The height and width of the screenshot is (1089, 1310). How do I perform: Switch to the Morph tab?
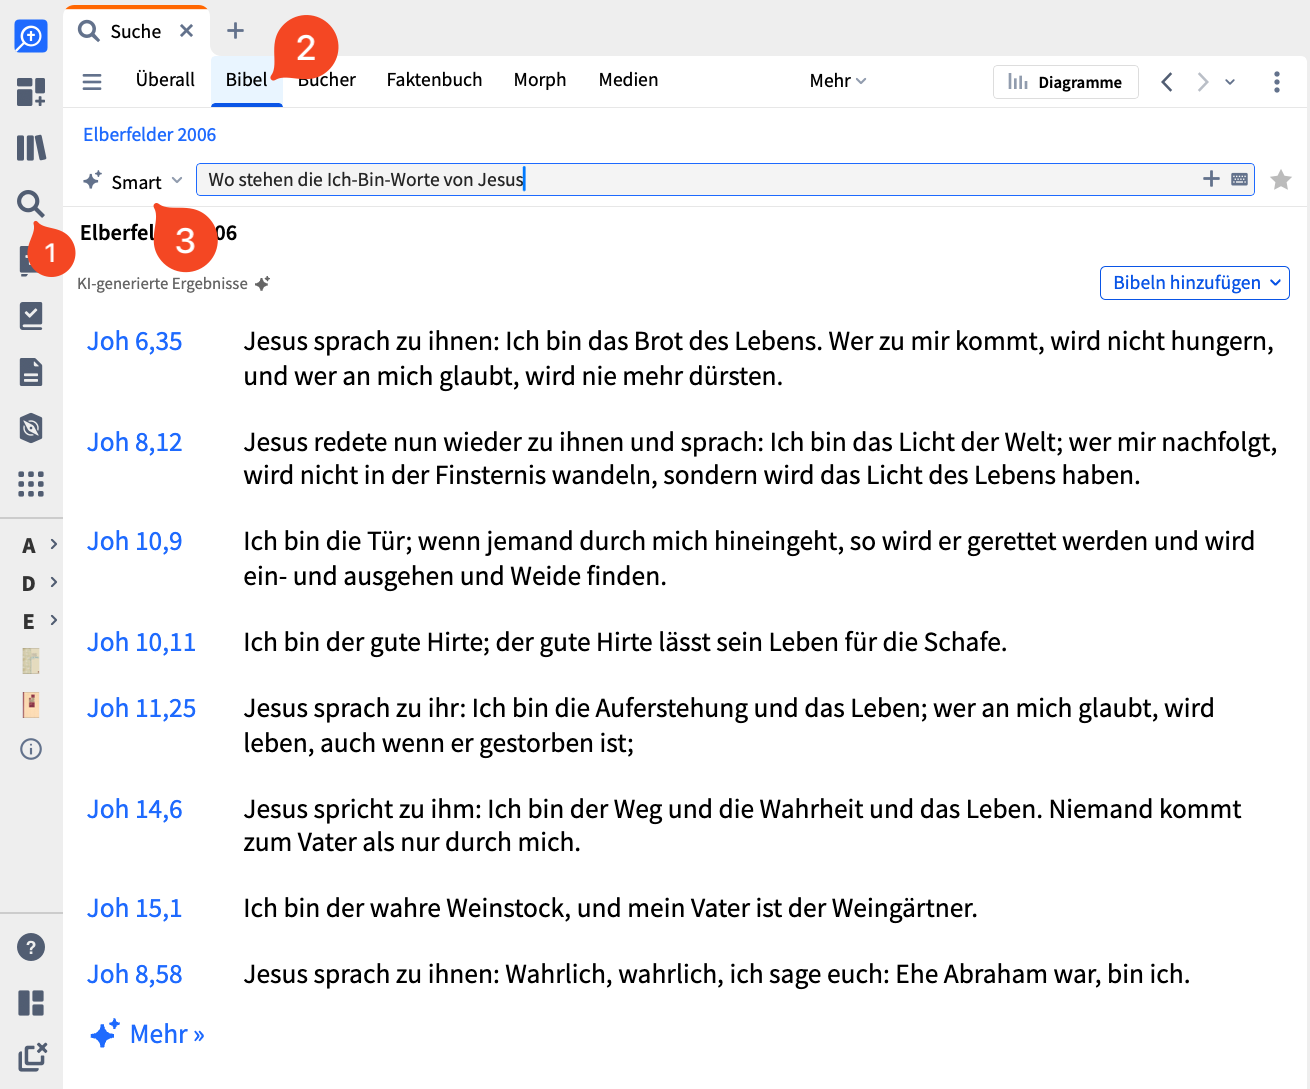click(540, 80)
